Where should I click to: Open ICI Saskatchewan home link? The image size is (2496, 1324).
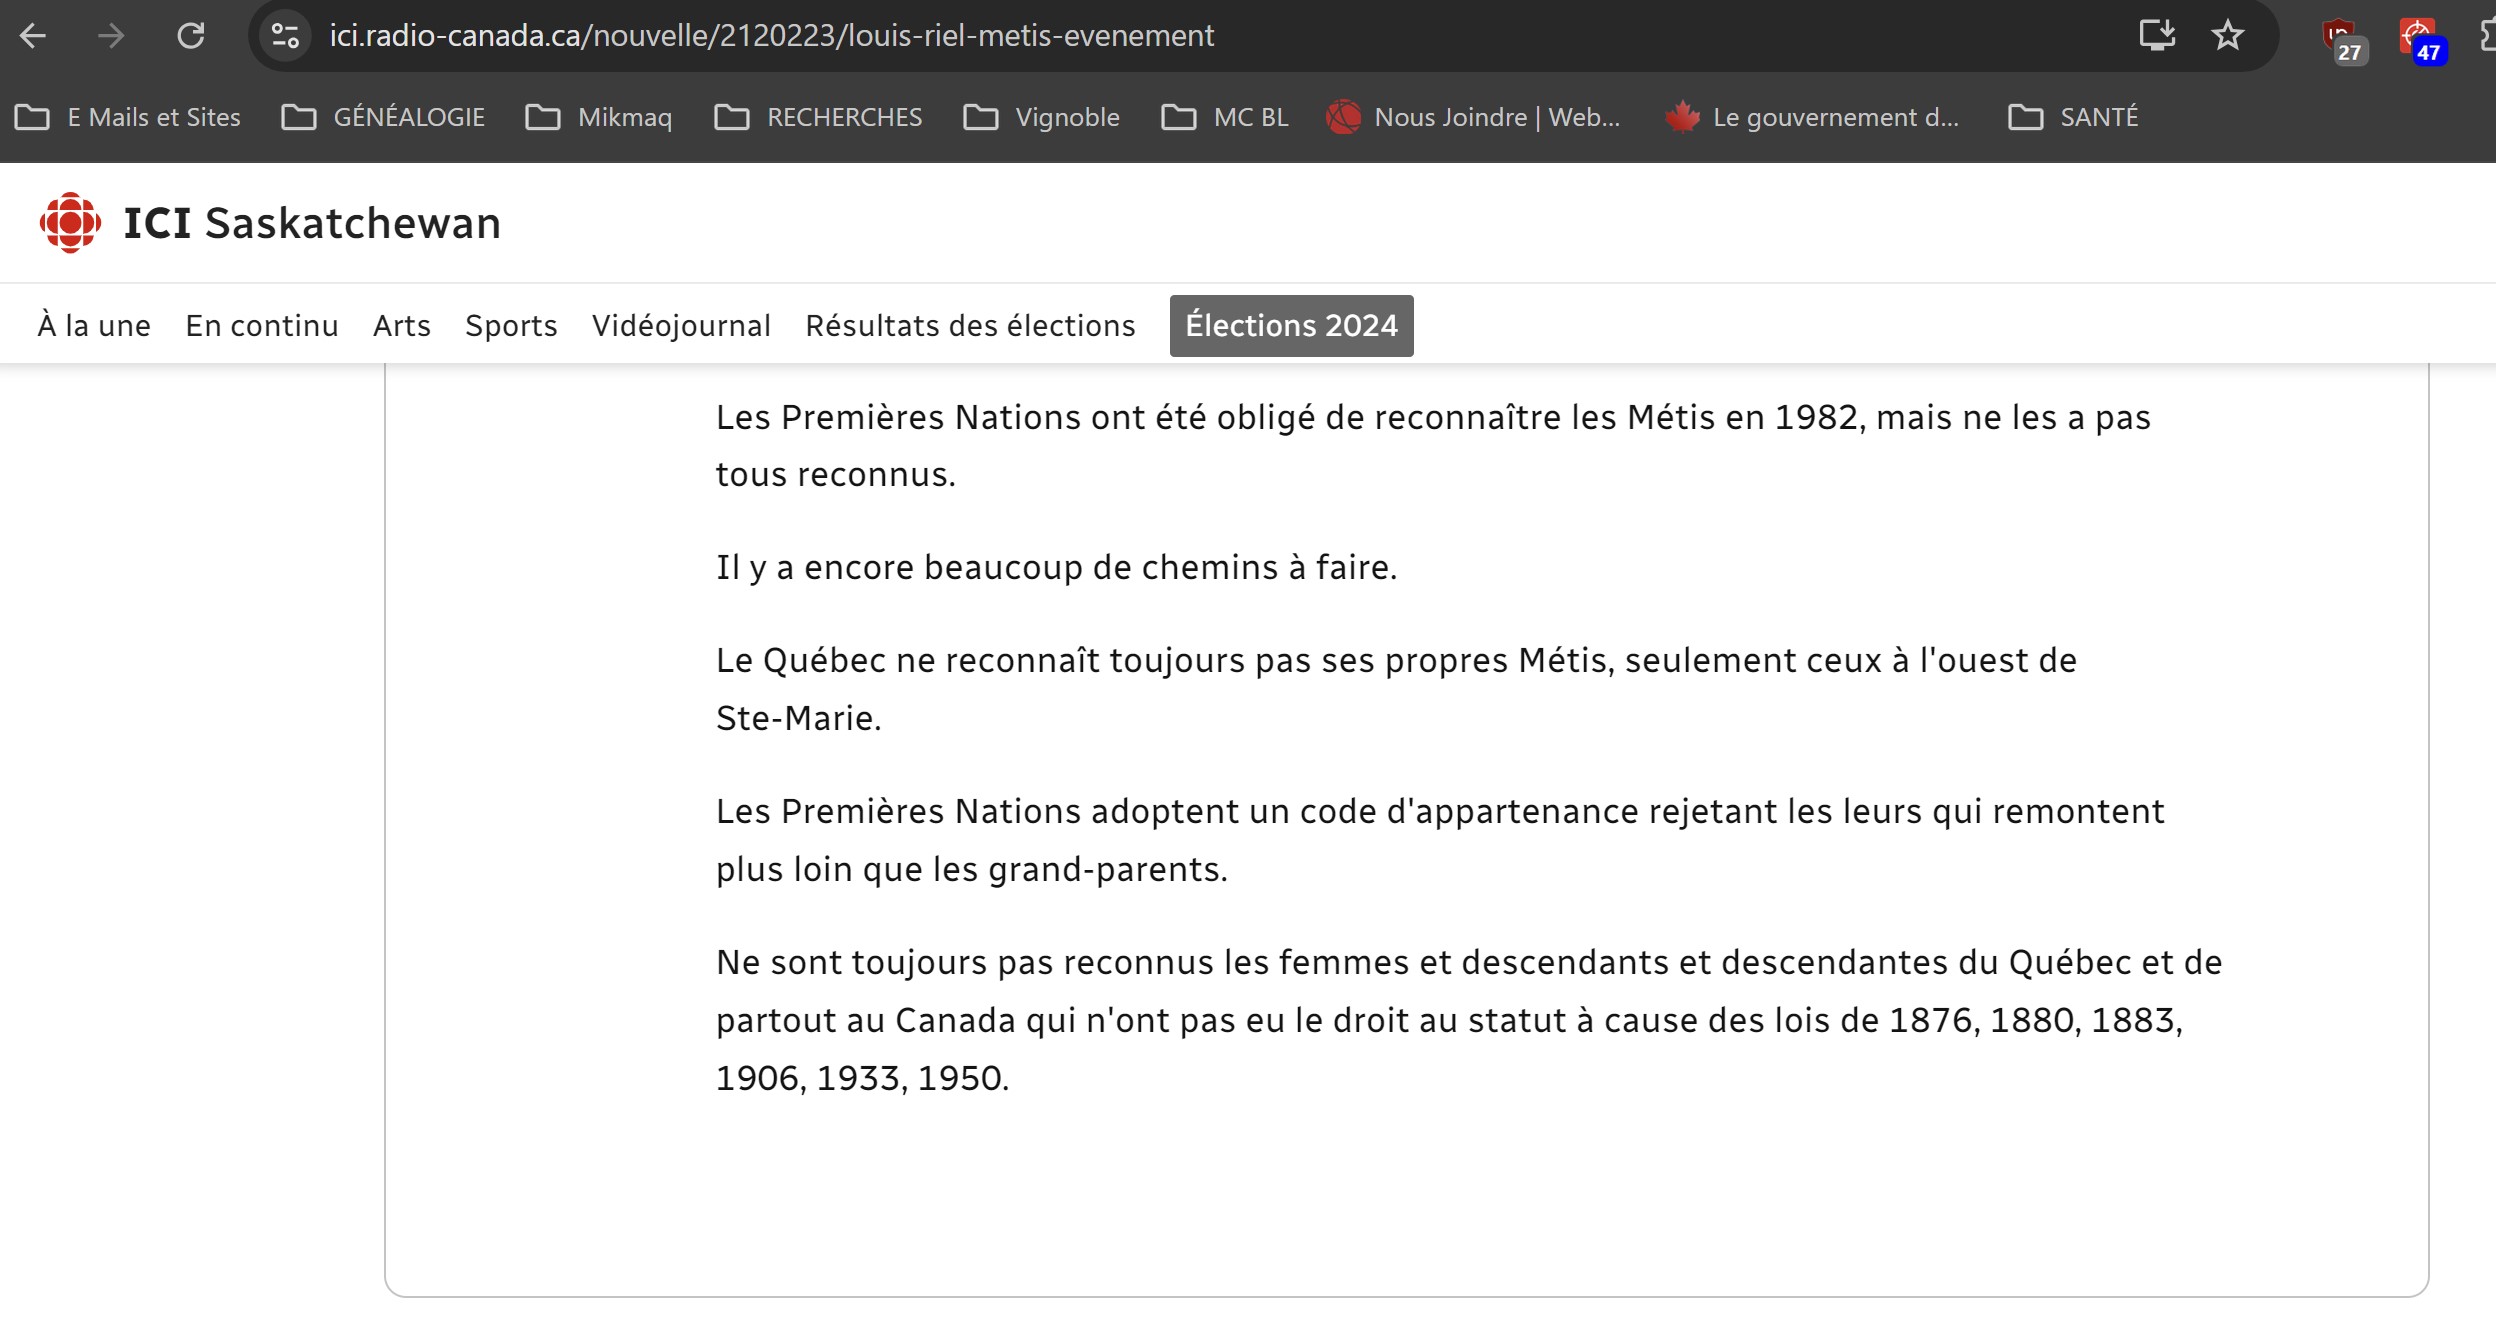312,223
